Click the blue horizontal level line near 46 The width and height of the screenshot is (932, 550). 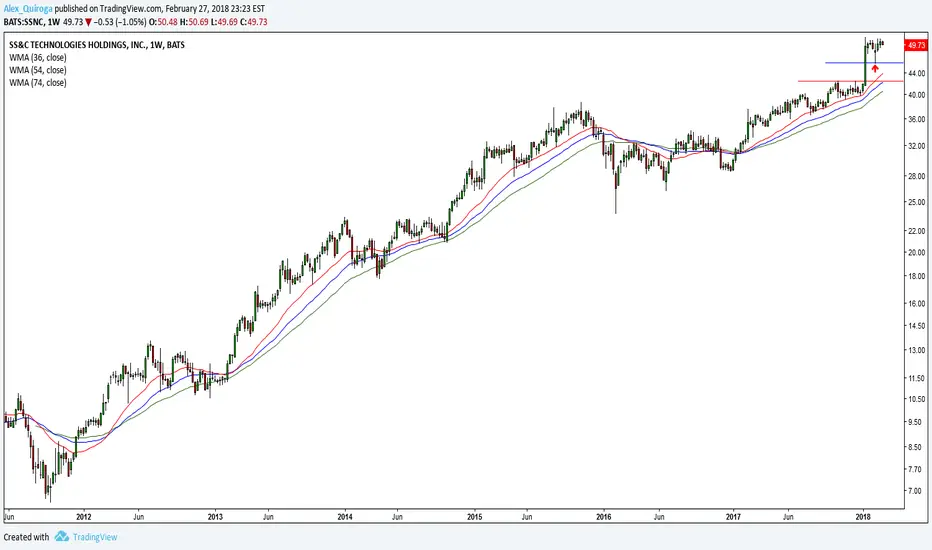[864, 62]
